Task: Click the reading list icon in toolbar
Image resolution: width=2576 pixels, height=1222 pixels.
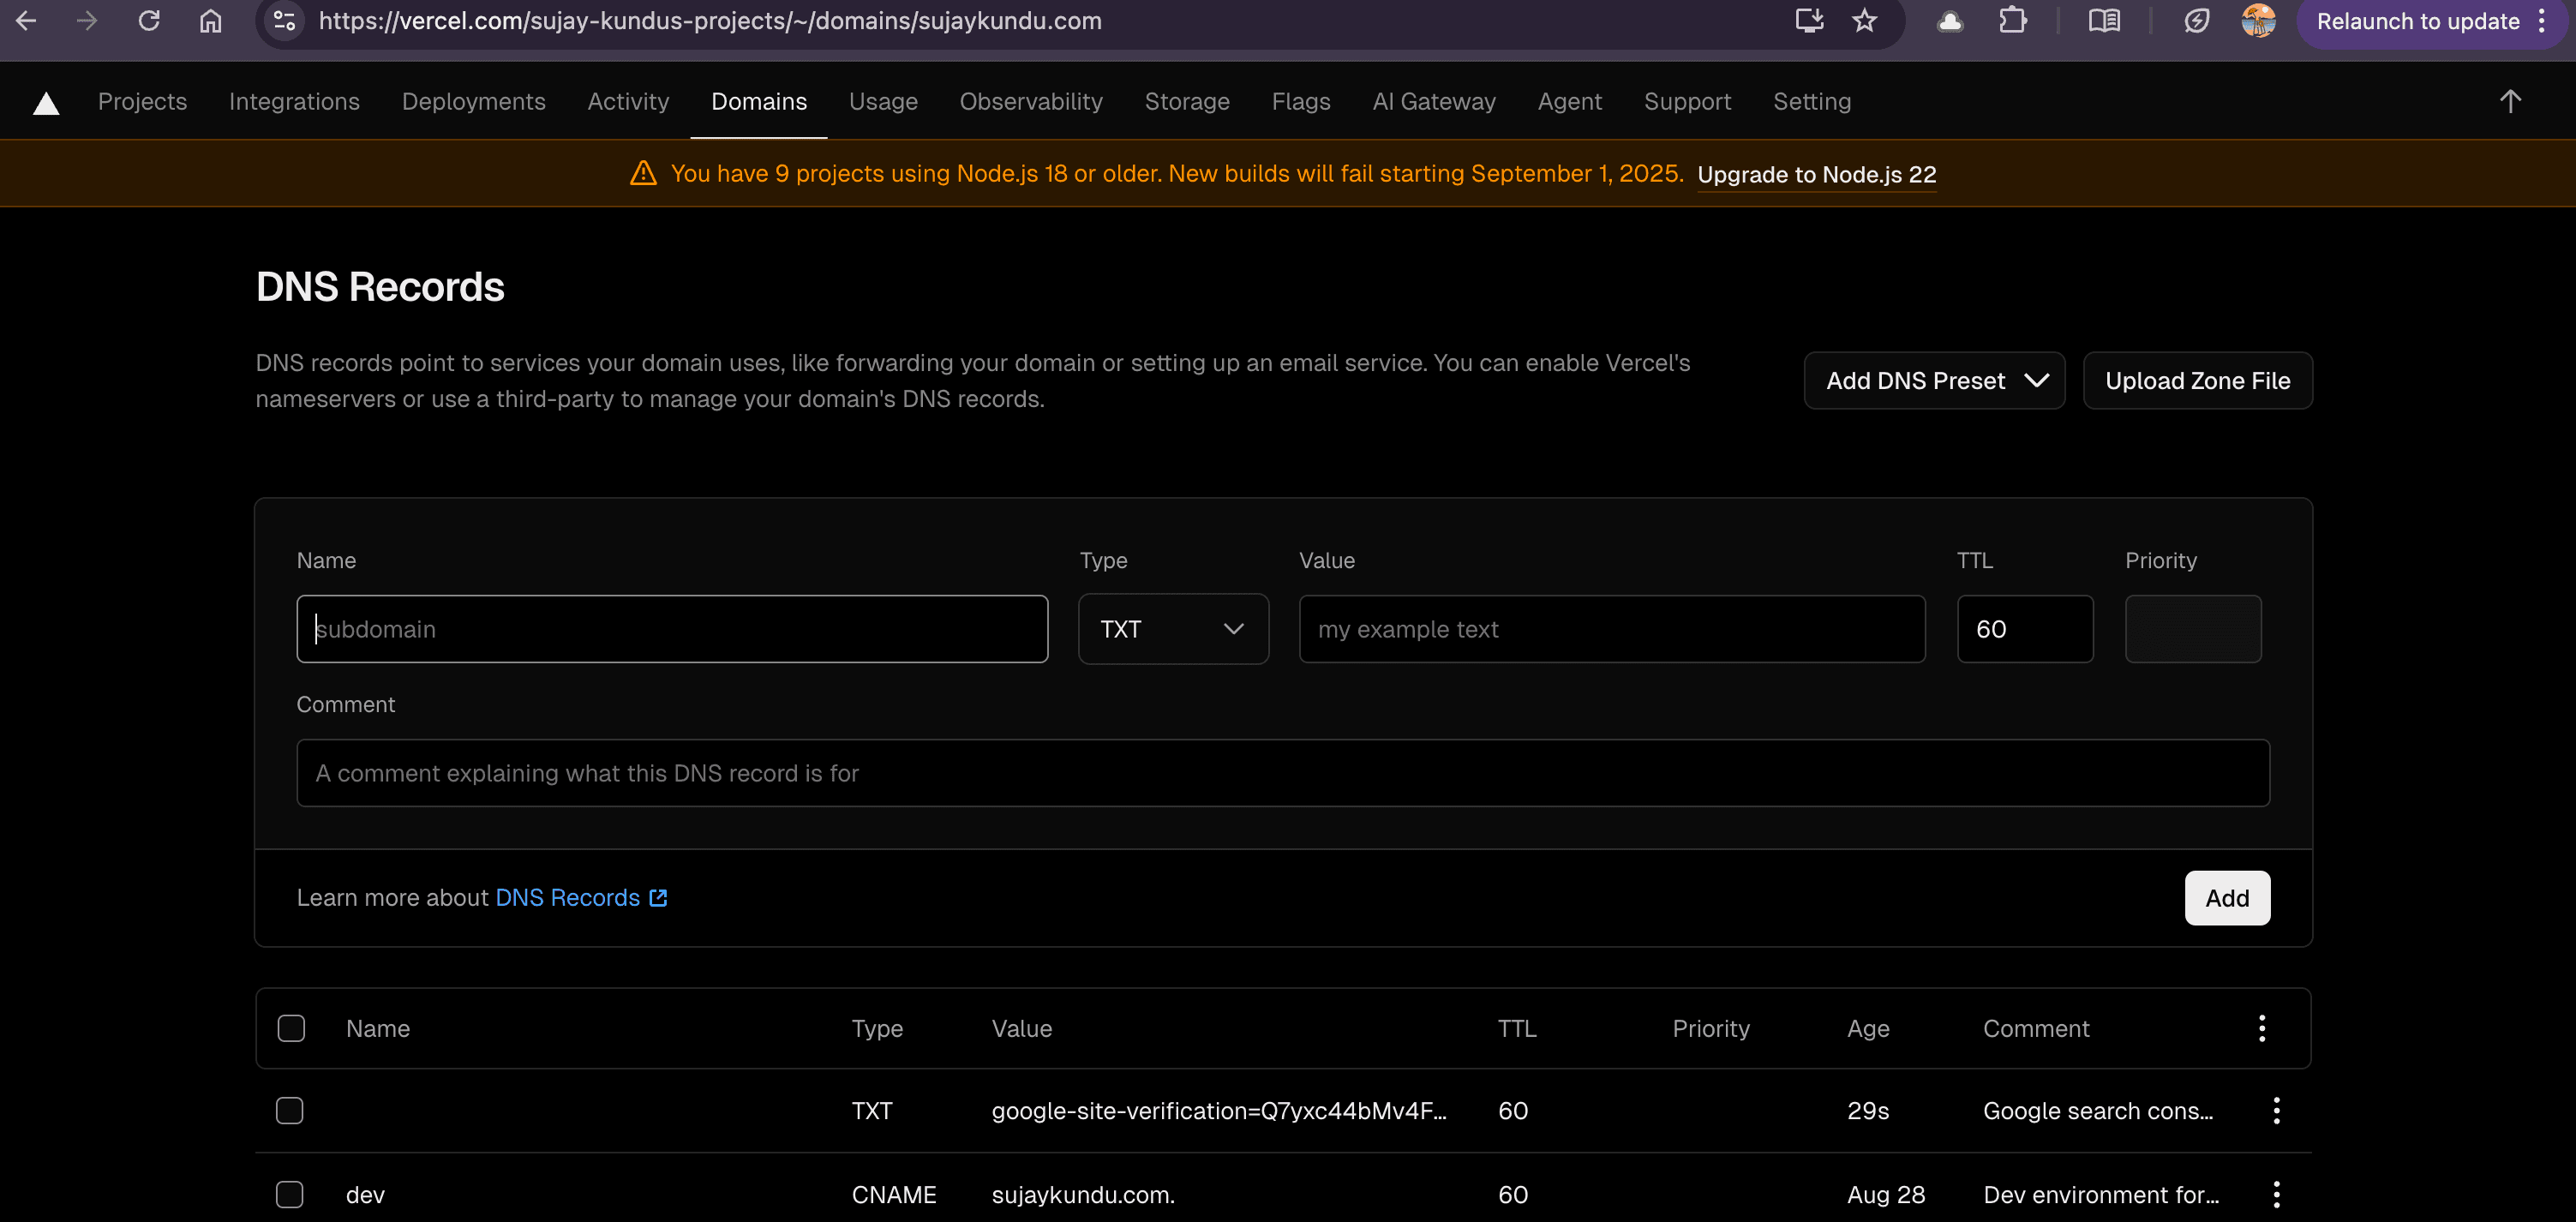Action: tap(2105, 21)
